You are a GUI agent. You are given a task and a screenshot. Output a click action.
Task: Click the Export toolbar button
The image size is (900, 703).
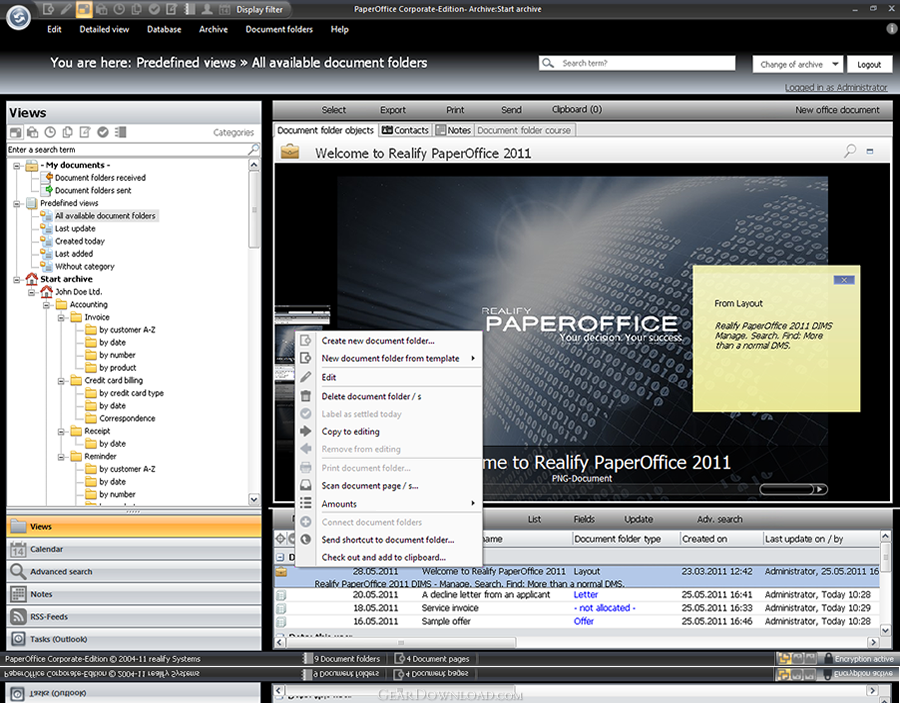[393, 110]
